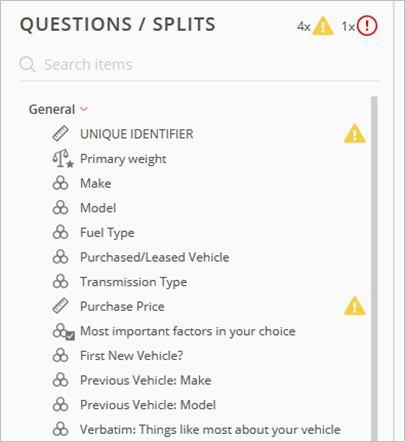Click the scales icon next to Primary weight
This screenshot has height=442, width=405.
pos(63,159)
